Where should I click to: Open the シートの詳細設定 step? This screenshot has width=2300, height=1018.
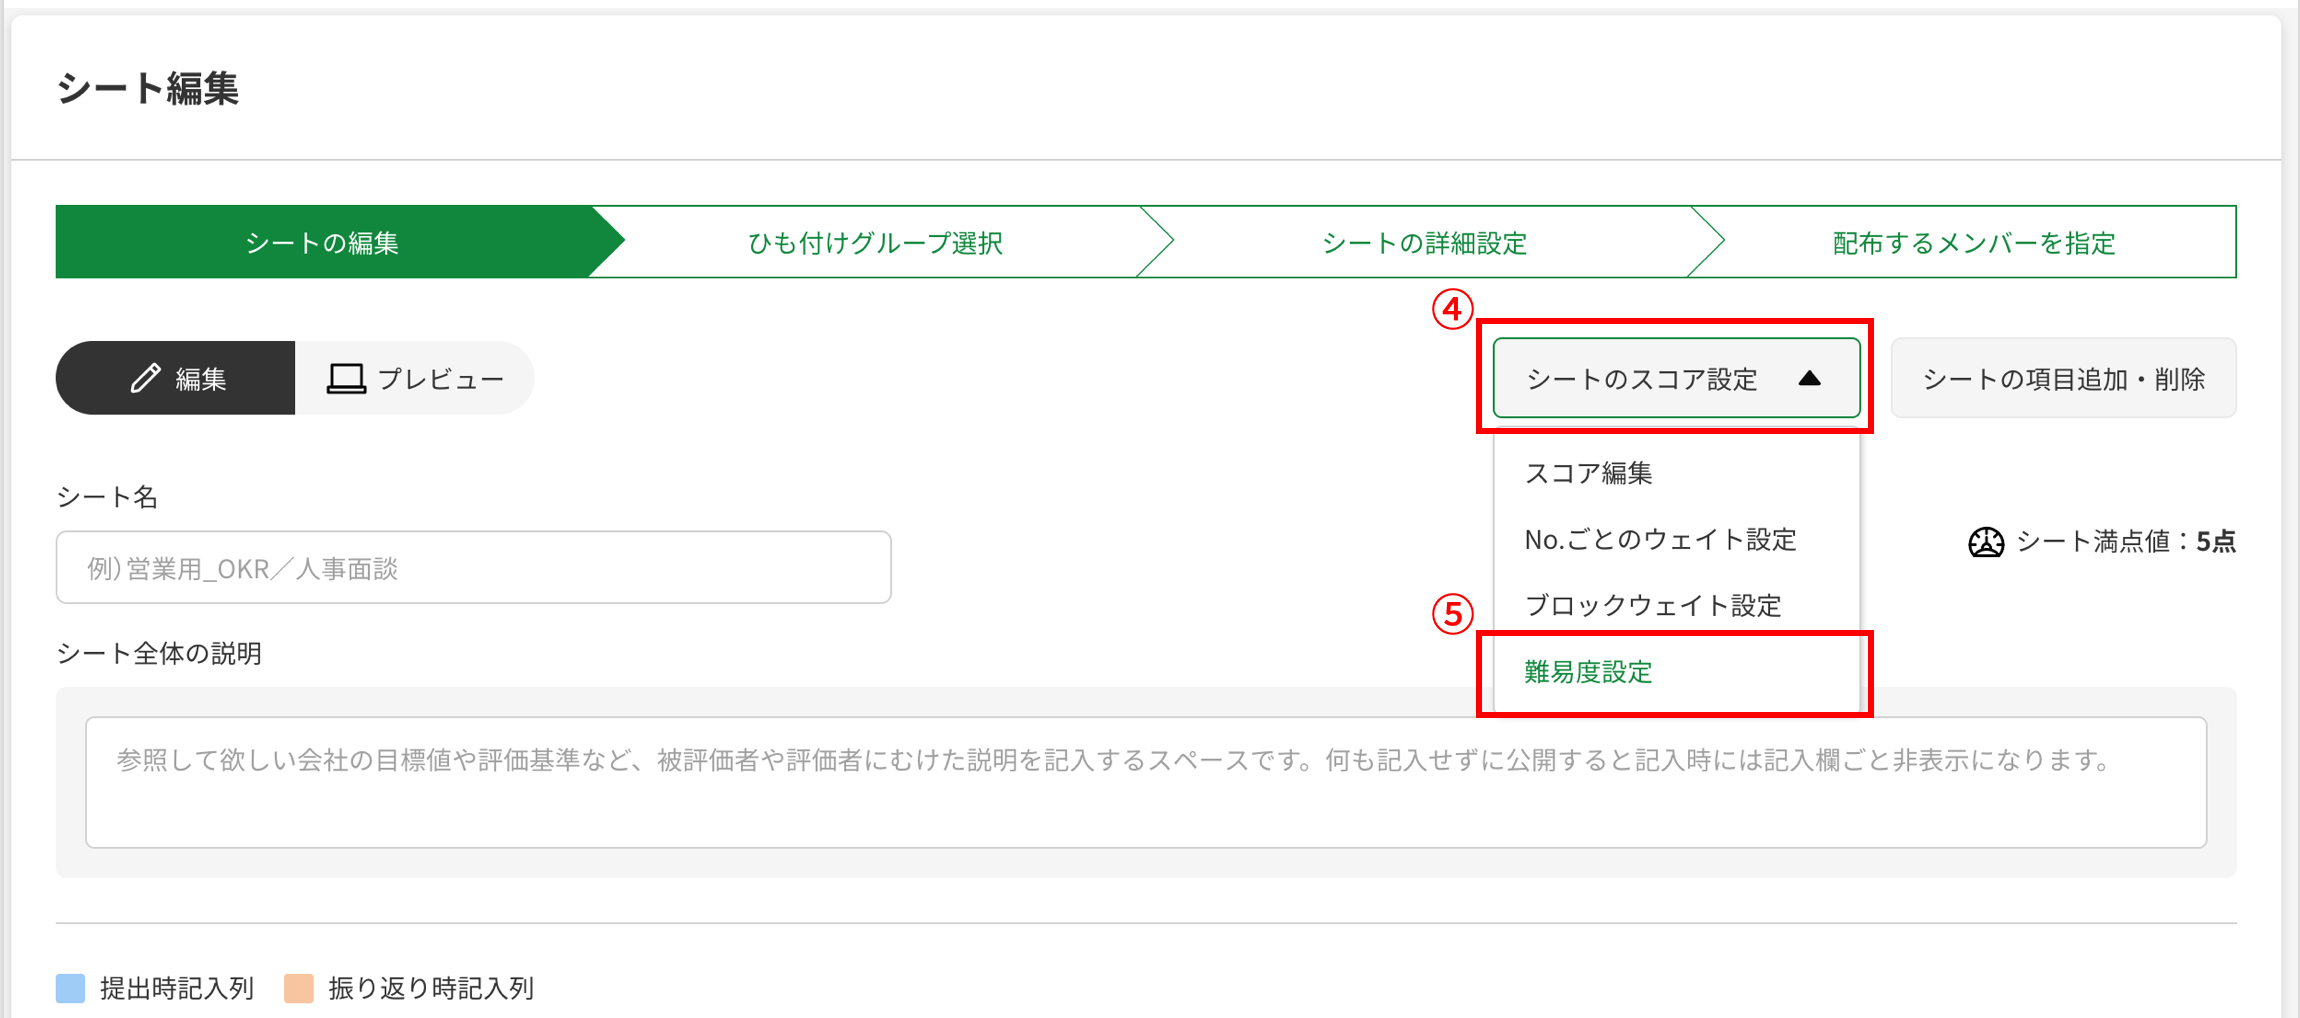click(x=1424, y=242)
